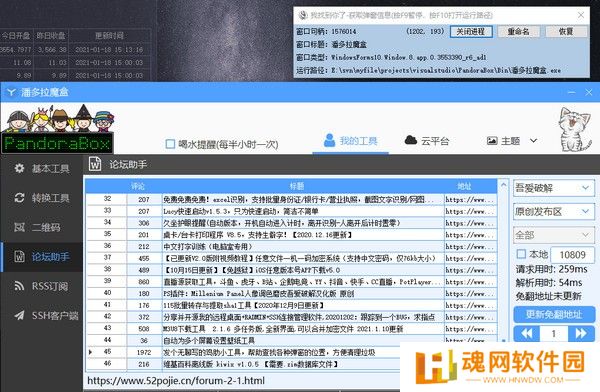The width and height of the screenshot is (600, 392).
Task: Open RSS订阅 in the sidebar
Action: [41, 286]
